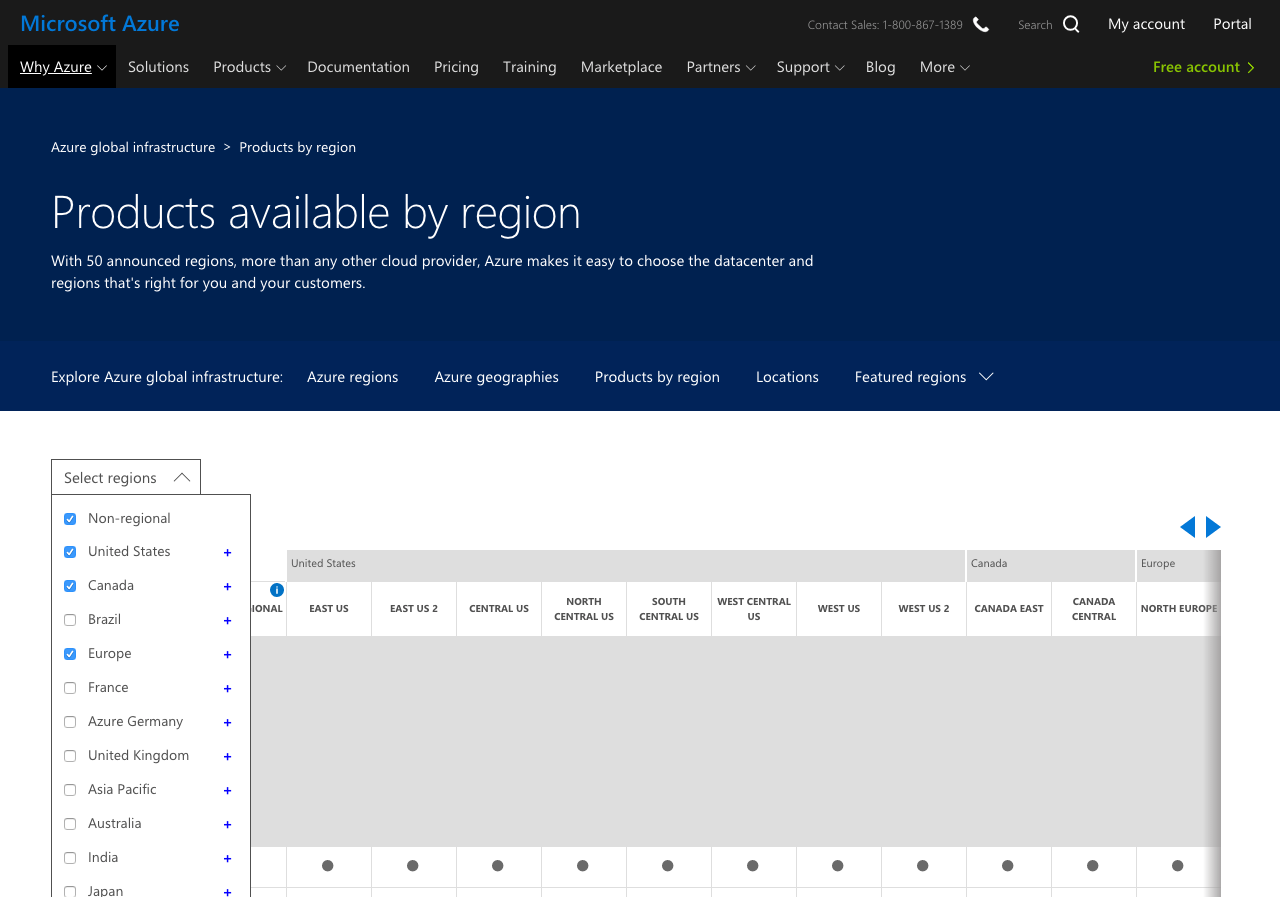Collapse the Select regions dropdown

point(126,477)
